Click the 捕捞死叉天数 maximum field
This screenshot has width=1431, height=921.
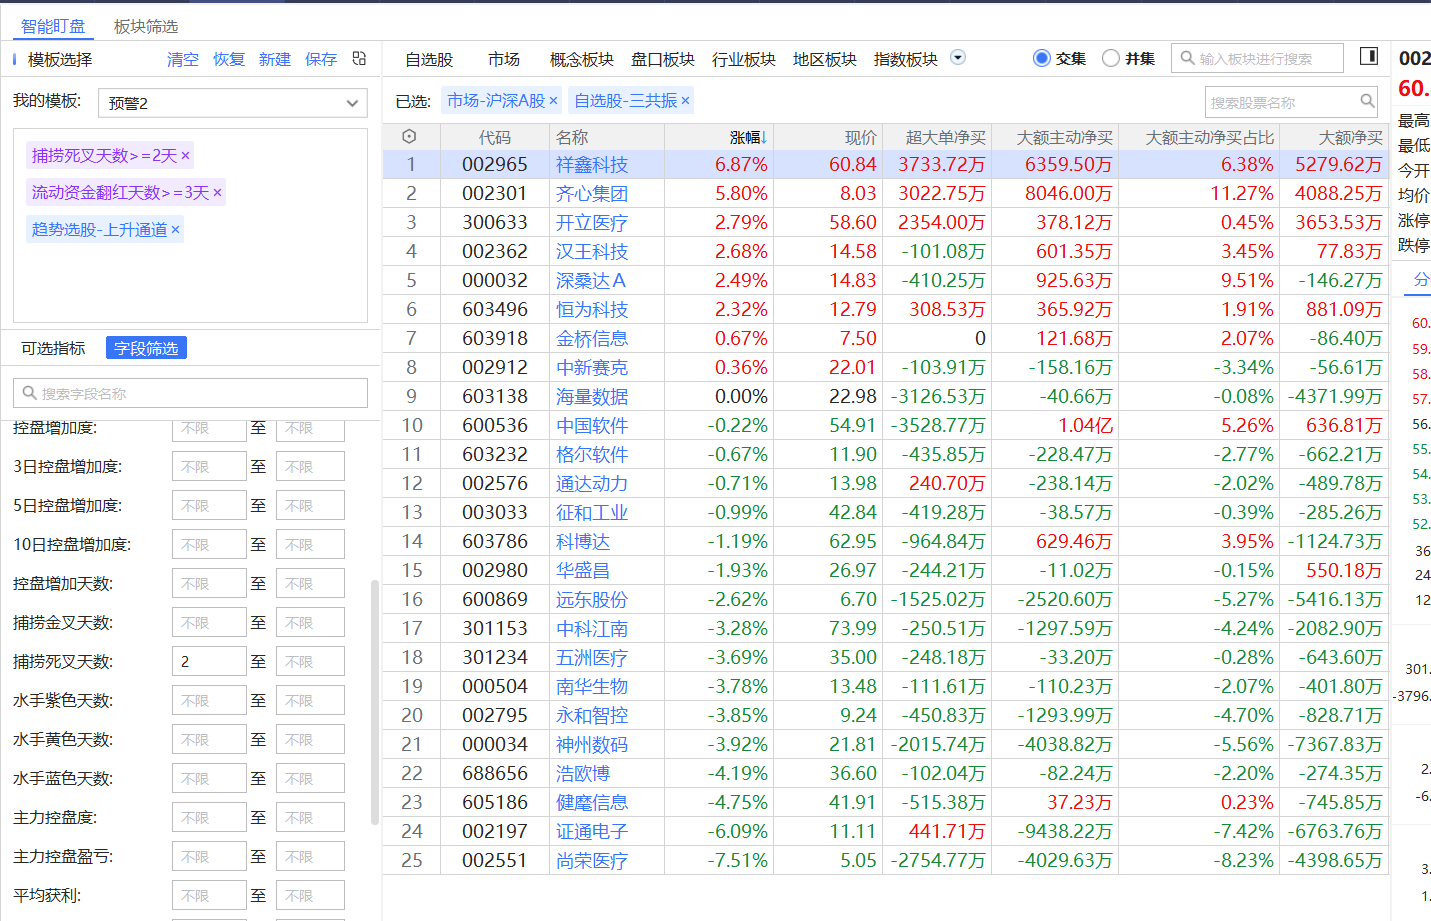[x=310, y=661]
